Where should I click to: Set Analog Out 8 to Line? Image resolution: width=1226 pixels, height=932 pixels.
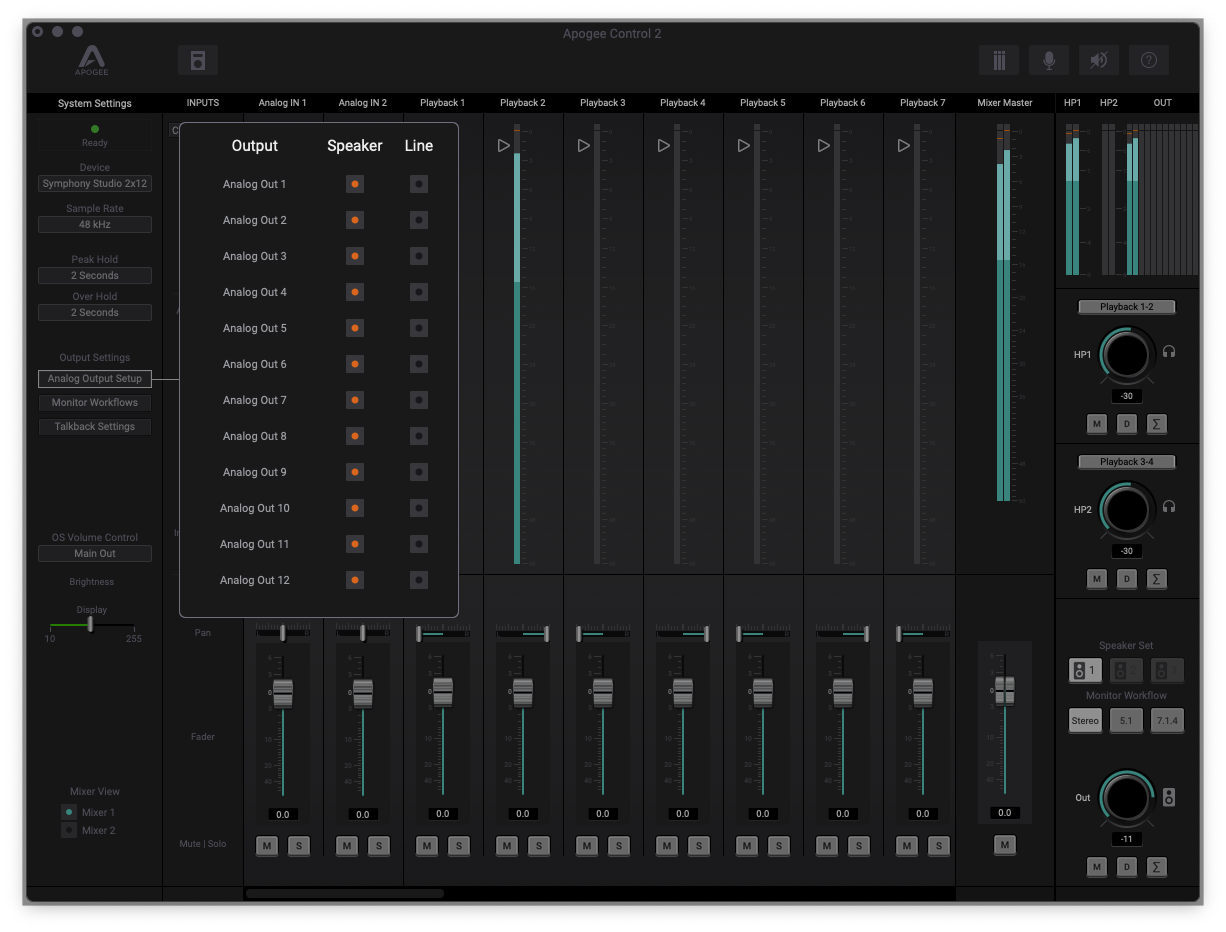click(419, 436)
